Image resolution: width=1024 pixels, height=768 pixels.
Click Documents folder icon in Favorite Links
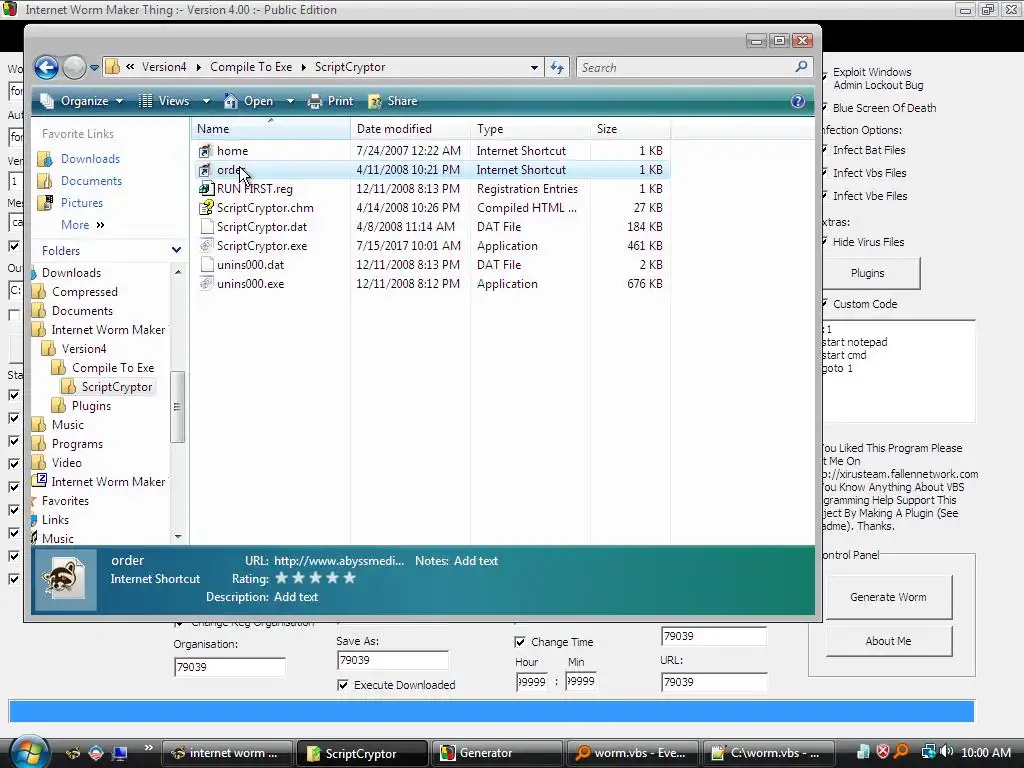point(44,181)
